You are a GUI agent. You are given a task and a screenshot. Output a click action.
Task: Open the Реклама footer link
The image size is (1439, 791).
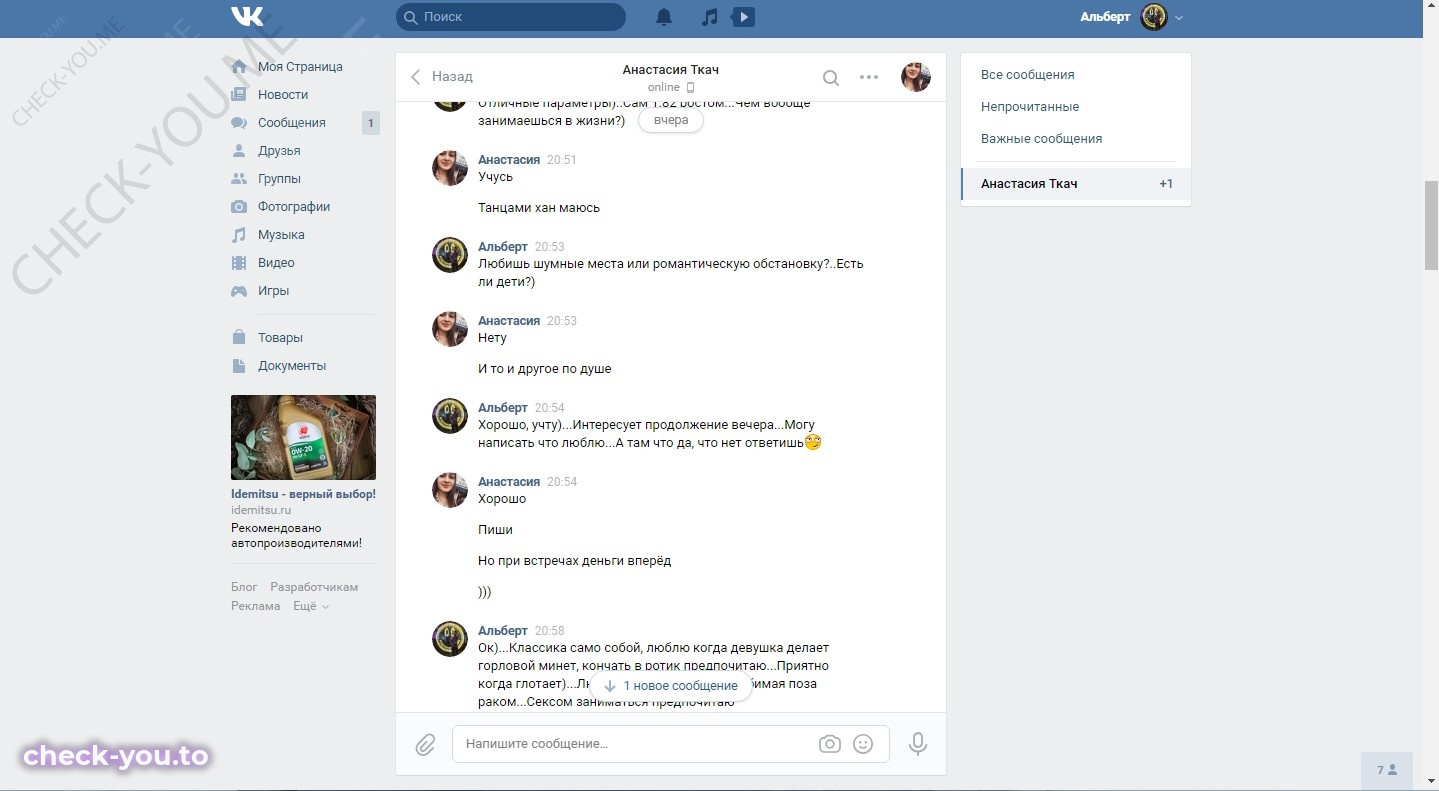(256, 606)
